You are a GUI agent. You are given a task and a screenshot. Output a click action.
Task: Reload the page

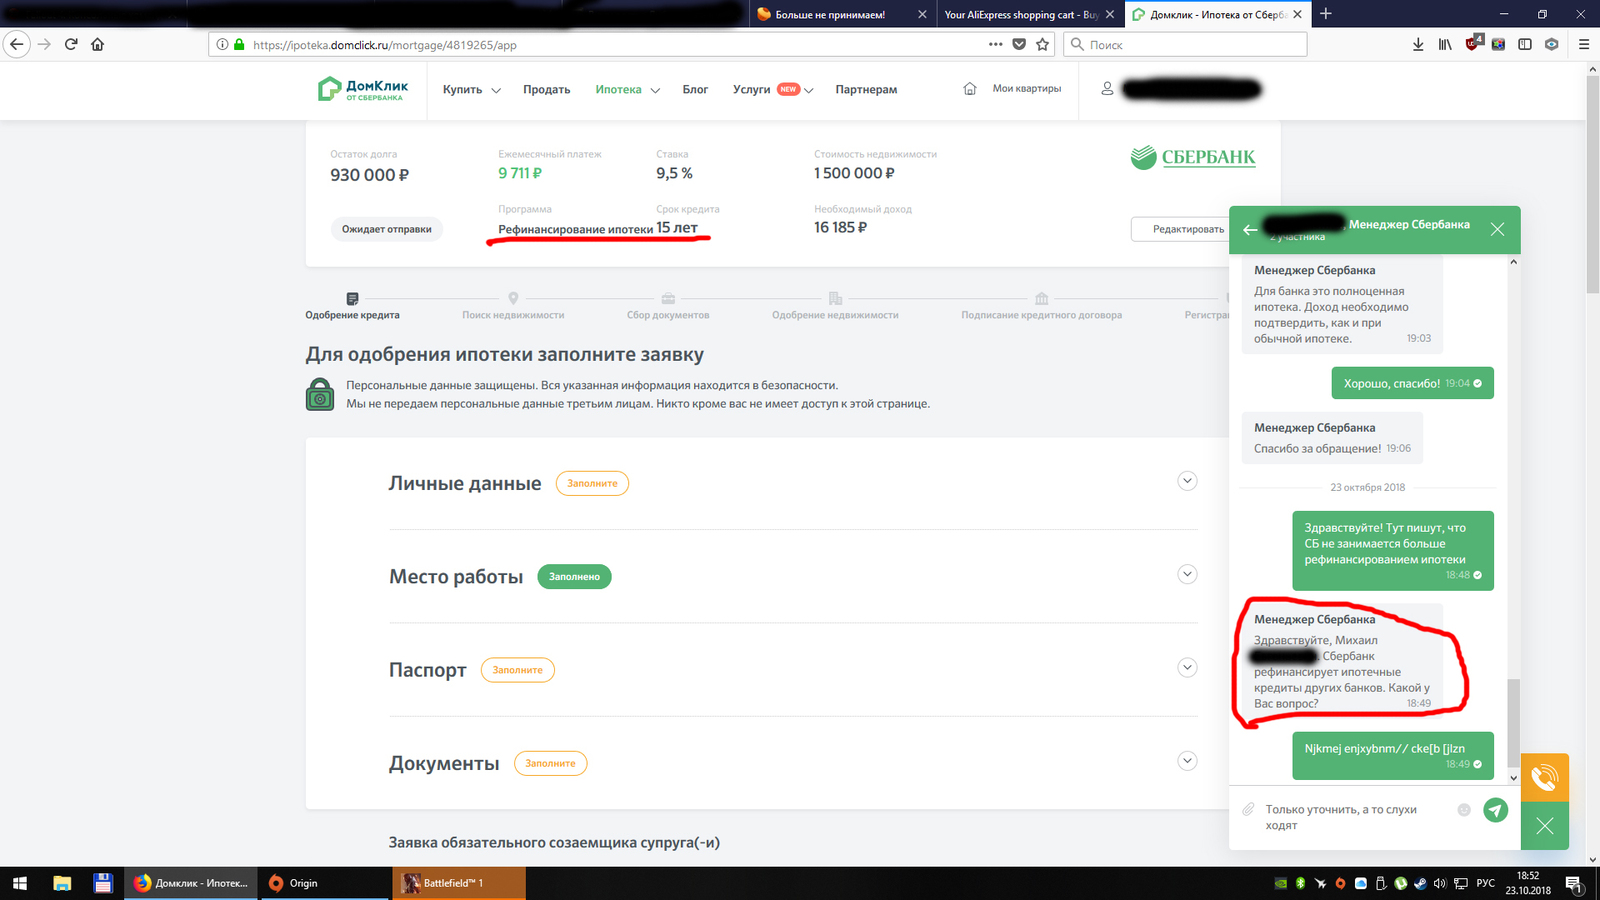click(x=71, y=44)
